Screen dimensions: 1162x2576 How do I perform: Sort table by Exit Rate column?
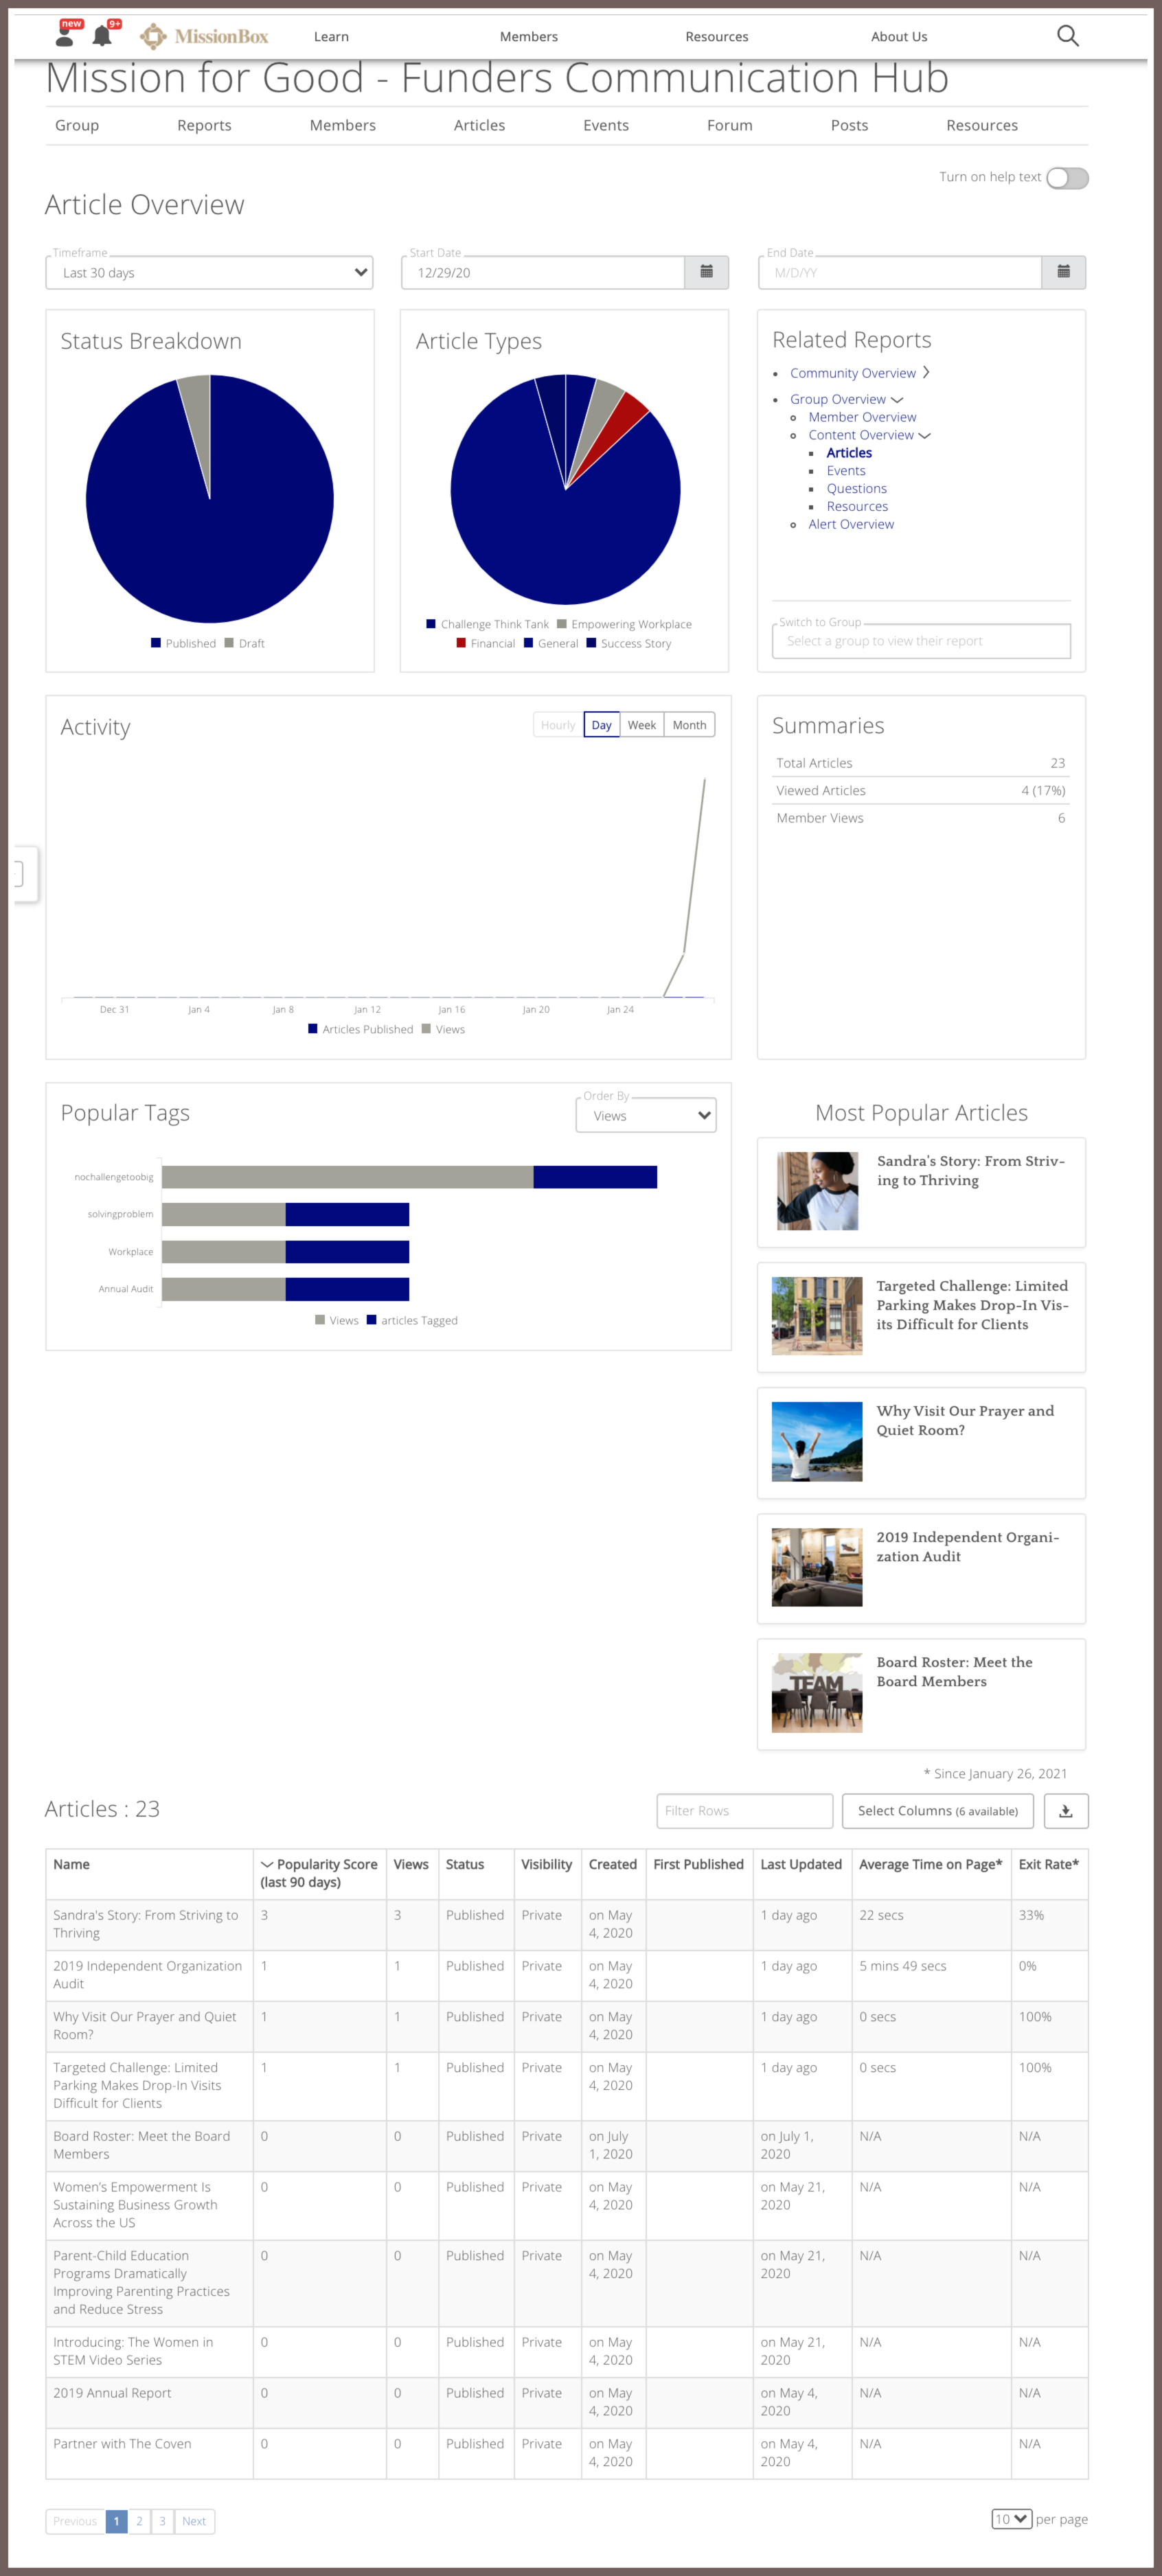pos(1048,1864)
